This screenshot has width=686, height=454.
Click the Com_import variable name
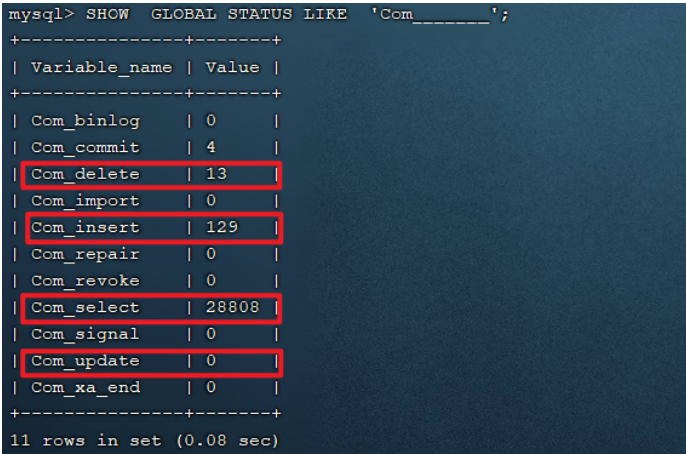[85, 201]
